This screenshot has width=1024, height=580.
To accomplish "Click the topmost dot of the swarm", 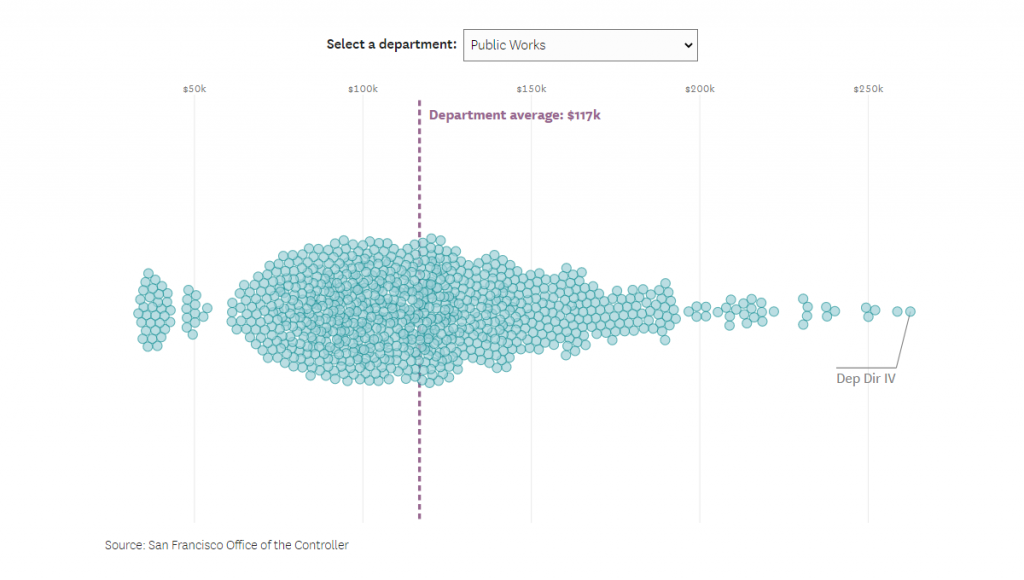I will [x=430, y=240].
